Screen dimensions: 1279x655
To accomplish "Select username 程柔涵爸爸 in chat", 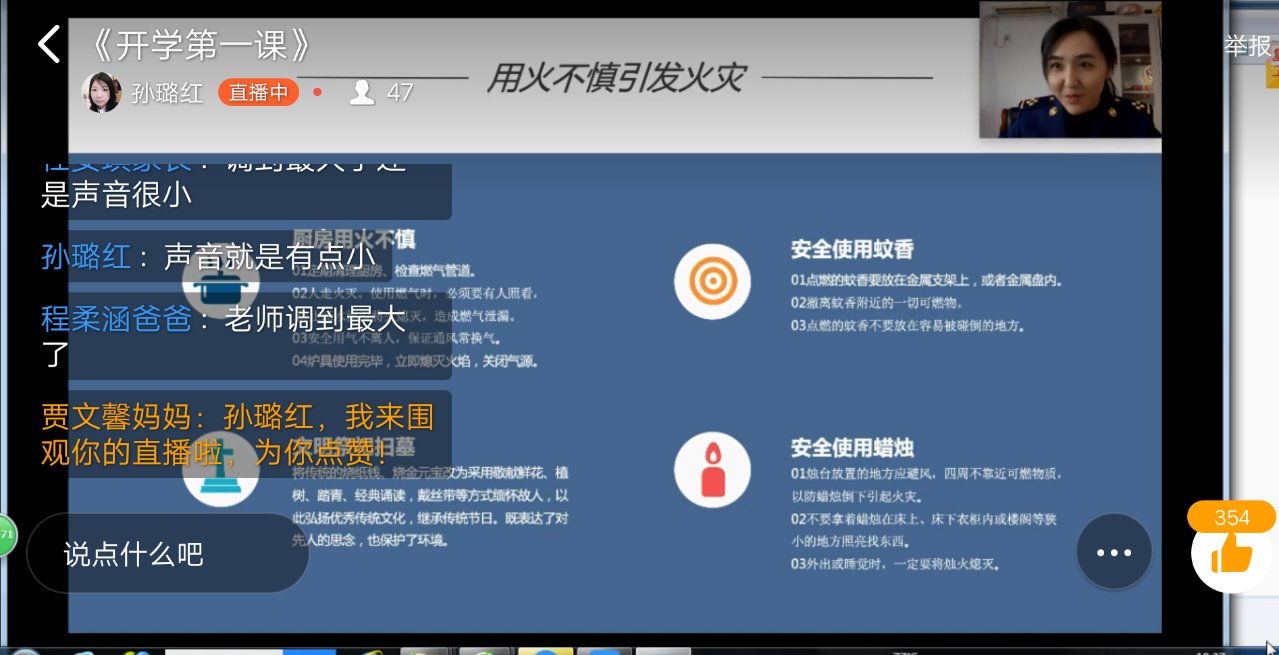I will click(x=116, y=319).
